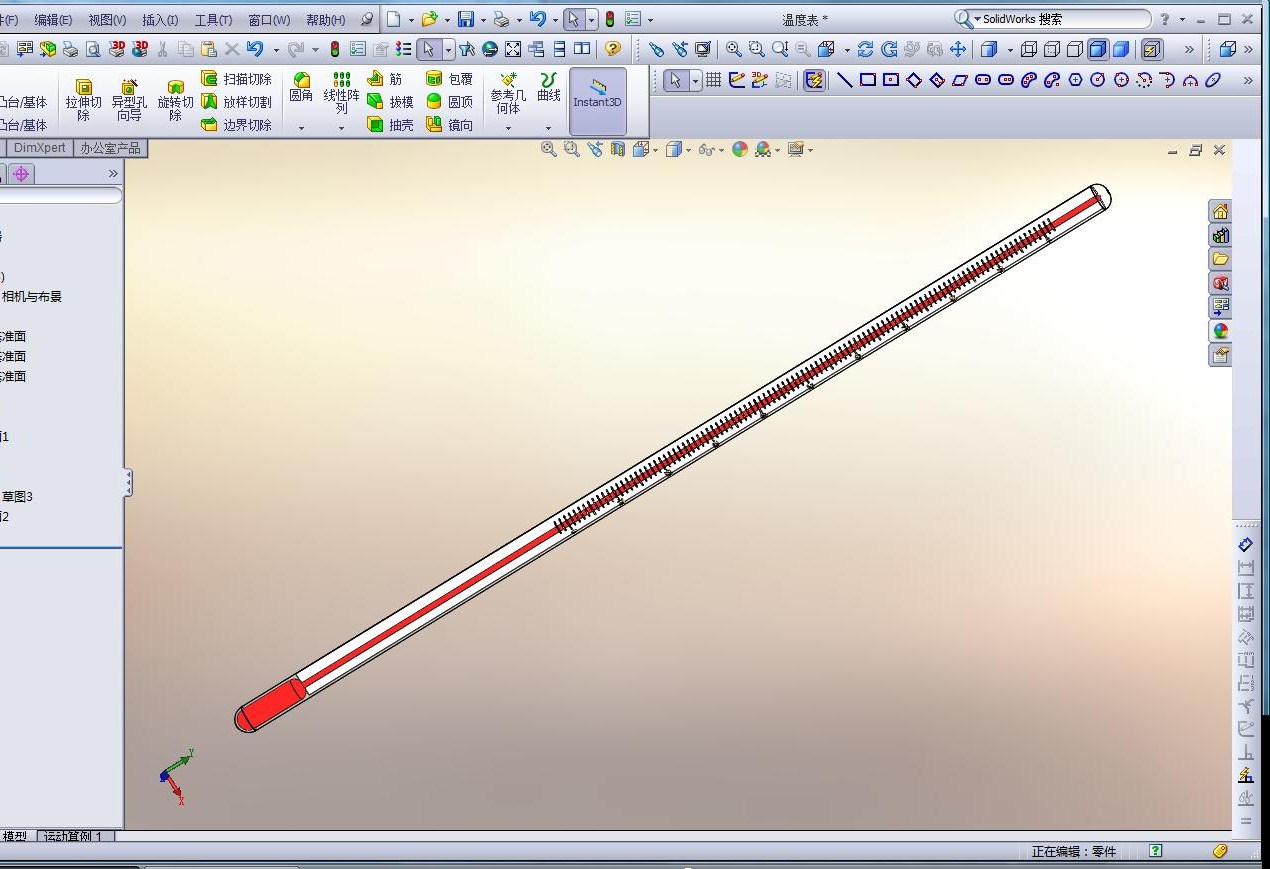Open the dropdown next to New document
Image resolution: width=1270 pixels, height=869 pixels.
[x=411, y=20]
